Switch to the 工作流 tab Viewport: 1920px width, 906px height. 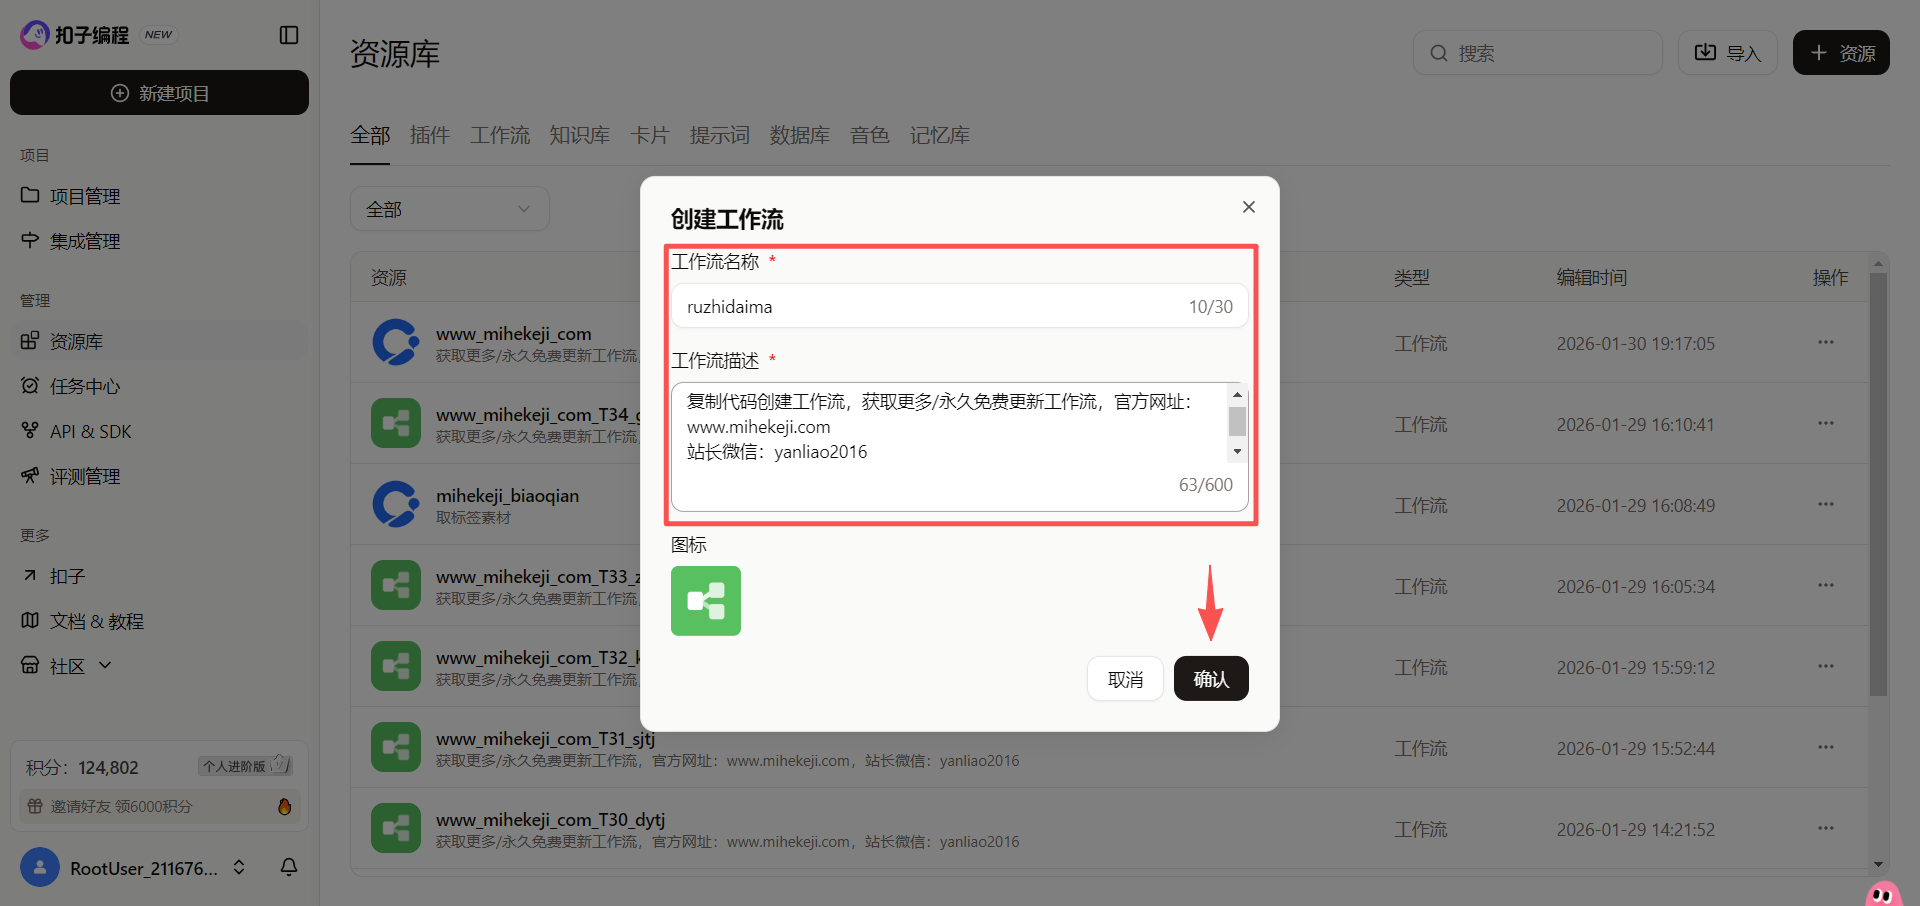click(x=499, y=135)
